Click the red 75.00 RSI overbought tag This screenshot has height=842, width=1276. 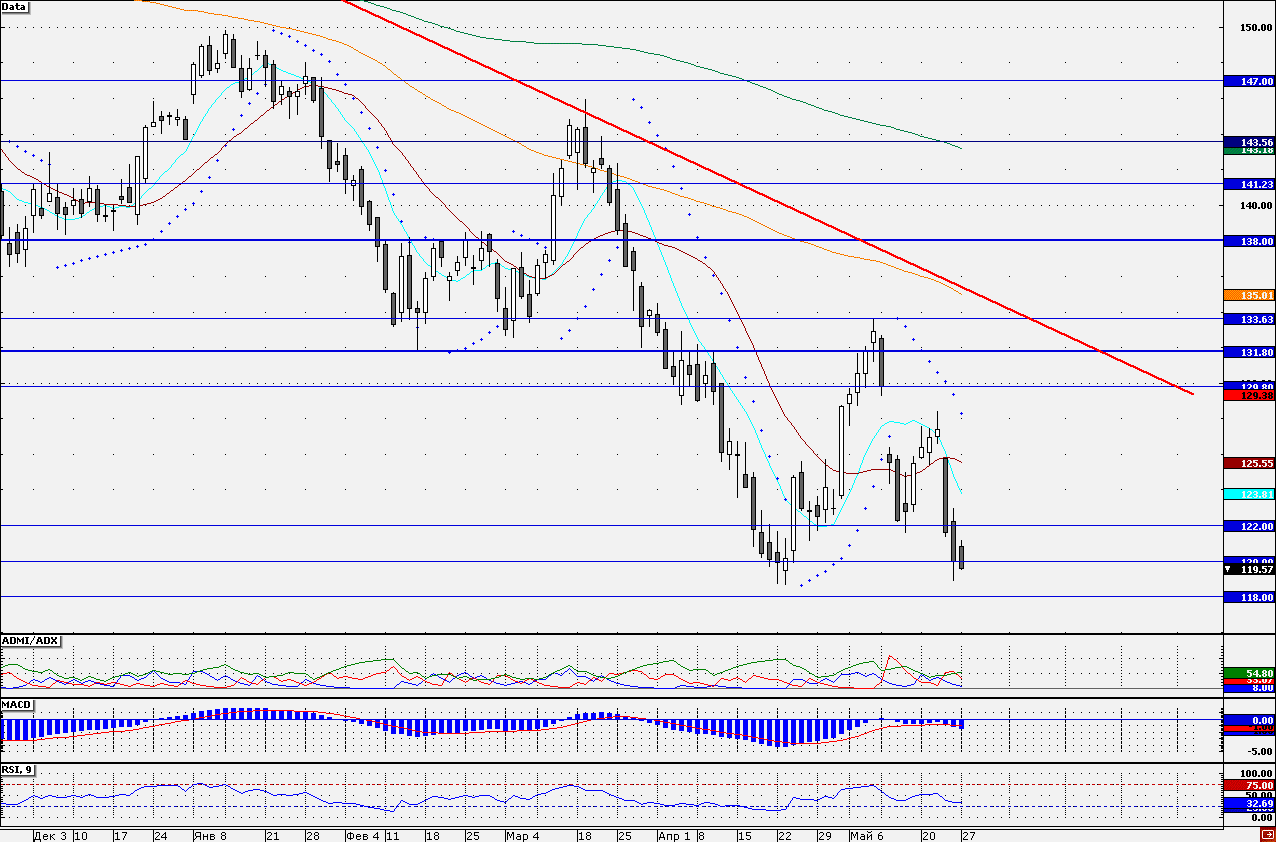tap(1250, 786)
